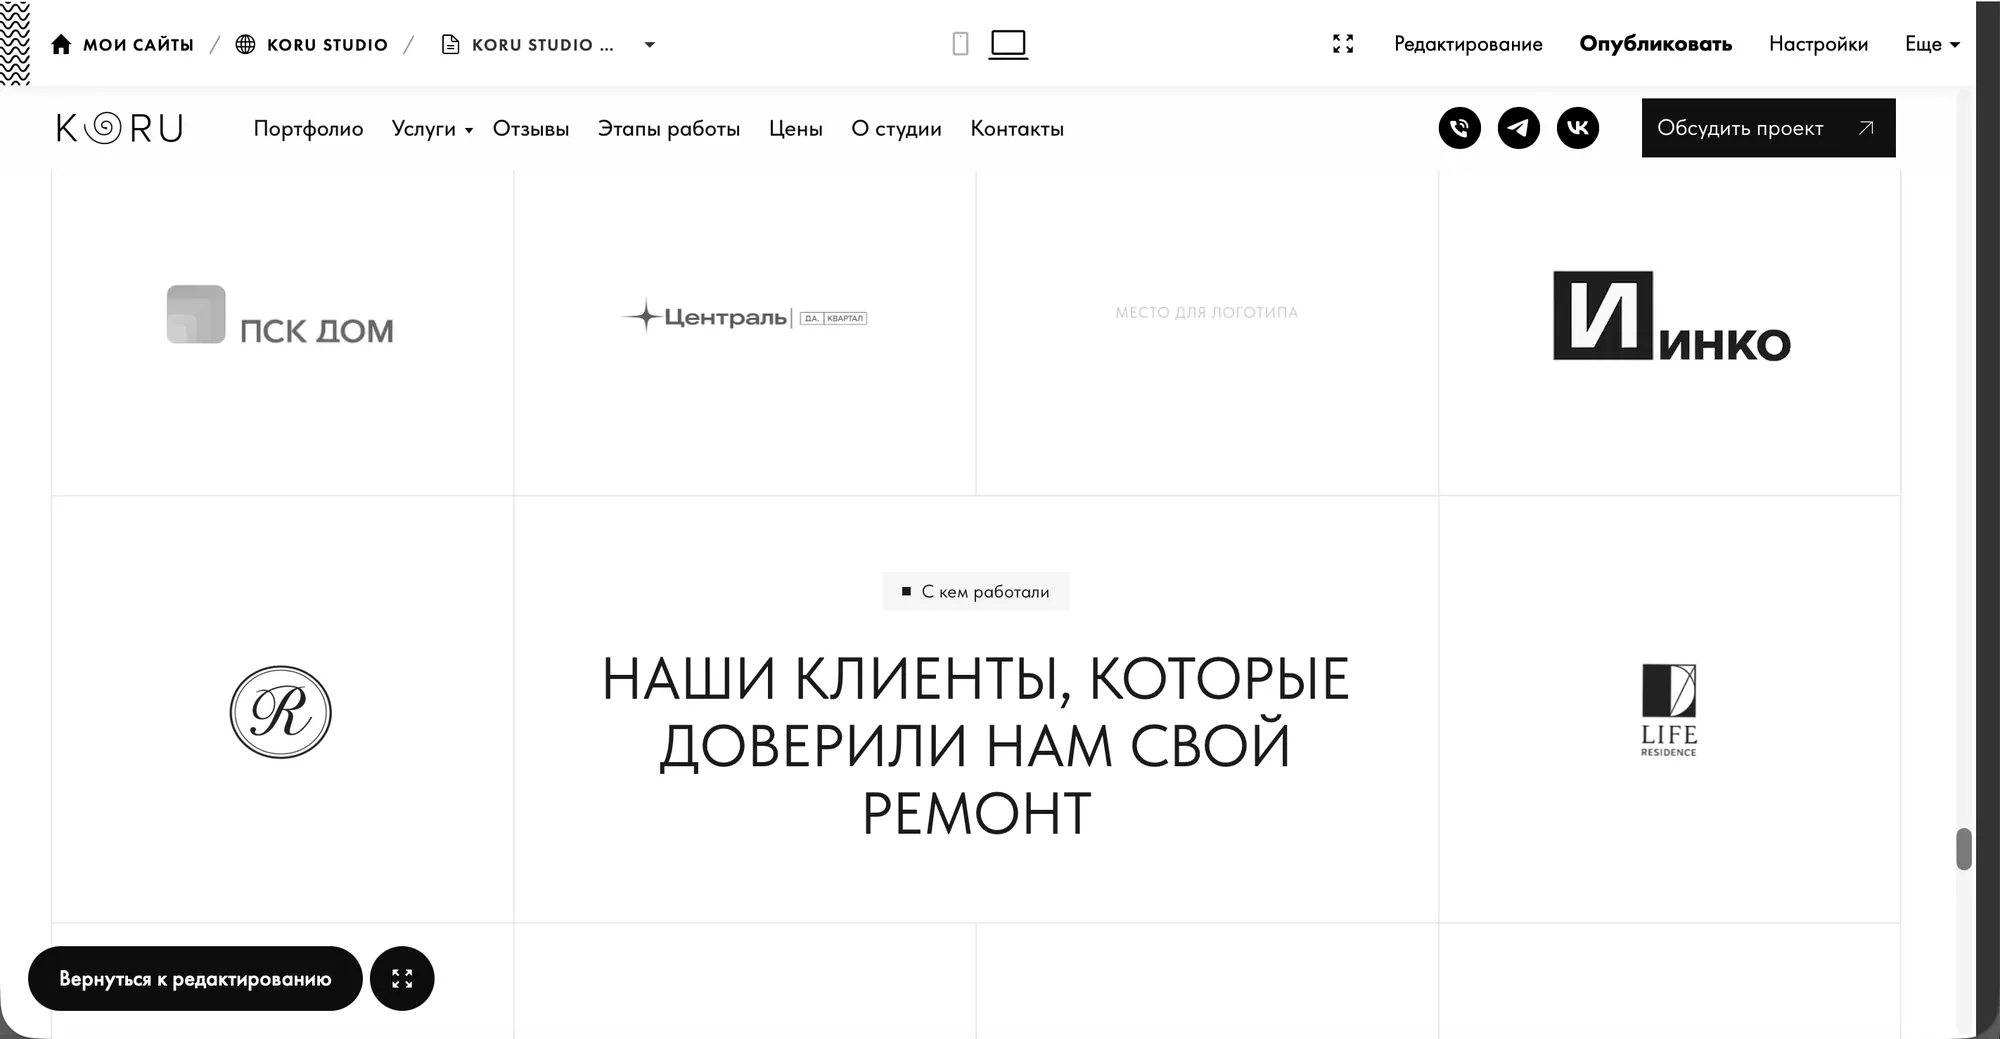2000x1039 pixels.
Task: Click the Telegram round icon
Action: 1519,128
